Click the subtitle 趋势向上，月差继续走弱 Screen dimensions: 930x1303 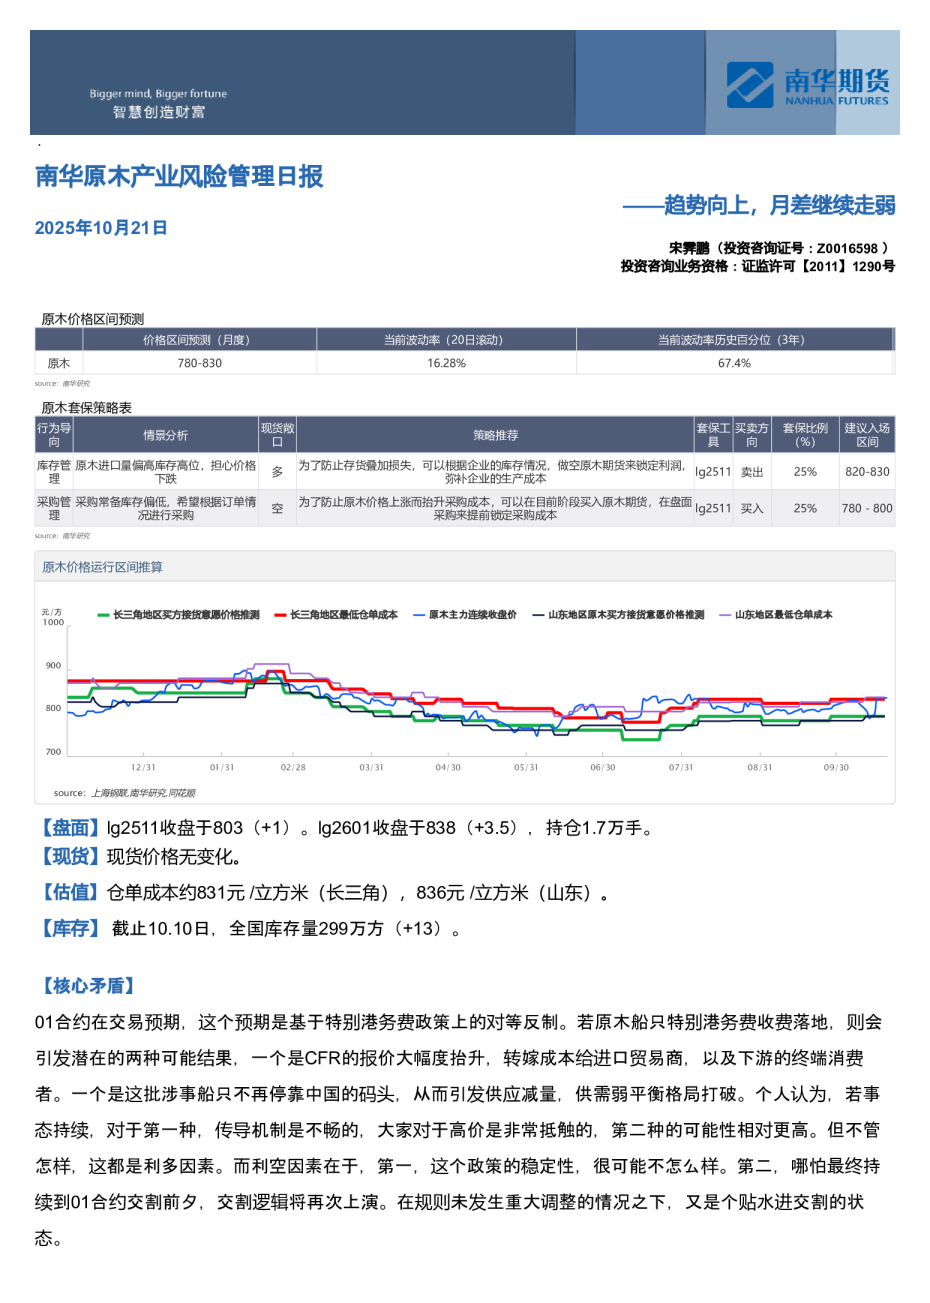759,206
